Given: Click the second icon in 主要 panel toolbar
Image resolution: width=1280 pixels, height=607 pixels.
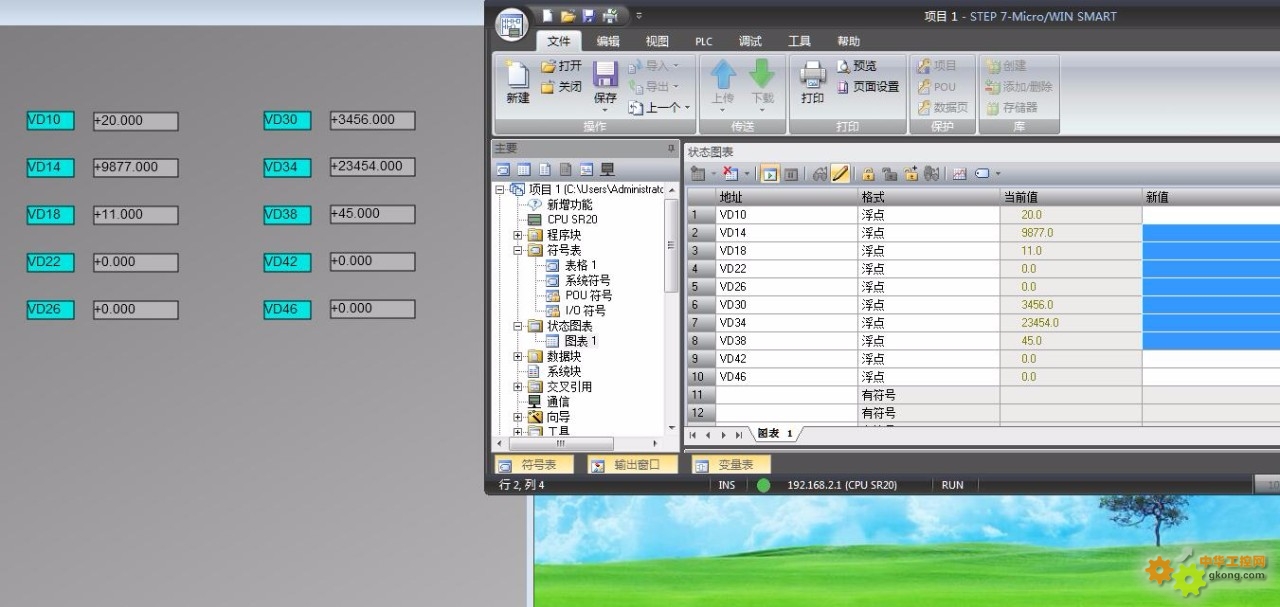Looking at the screenshot, I should pos(524,169).
